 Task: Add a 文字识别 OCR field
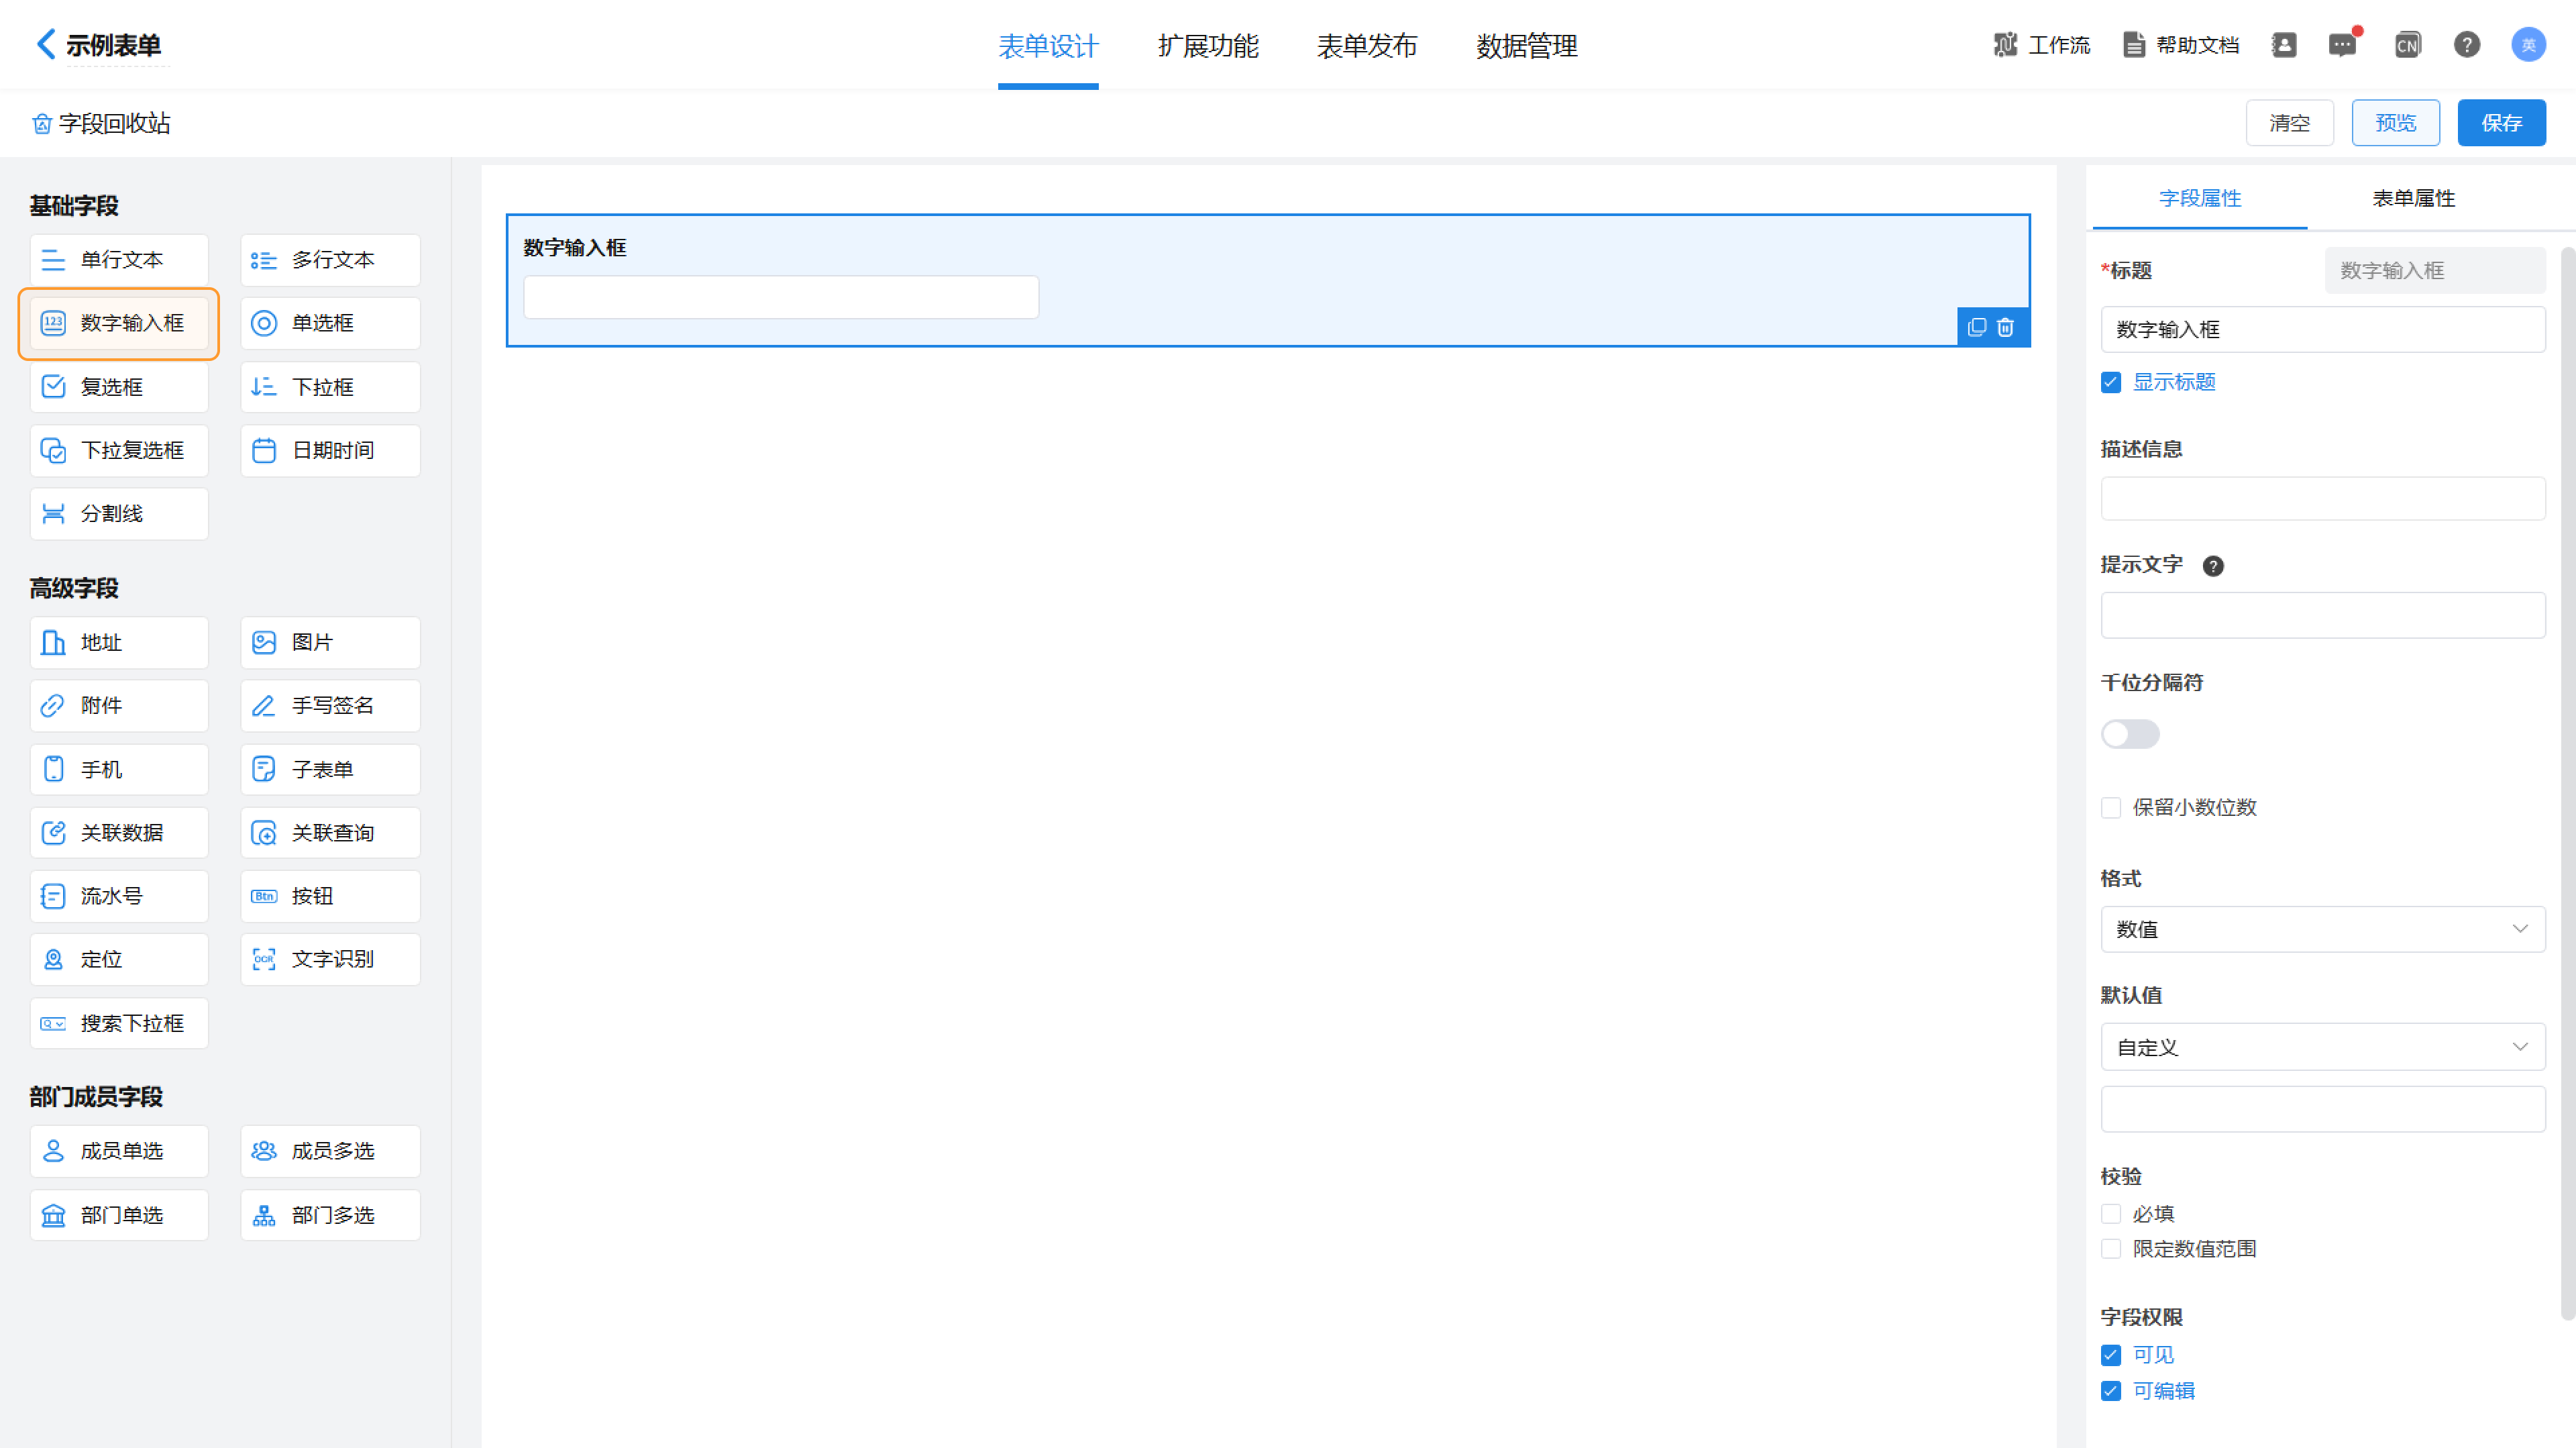click(330, 960)
